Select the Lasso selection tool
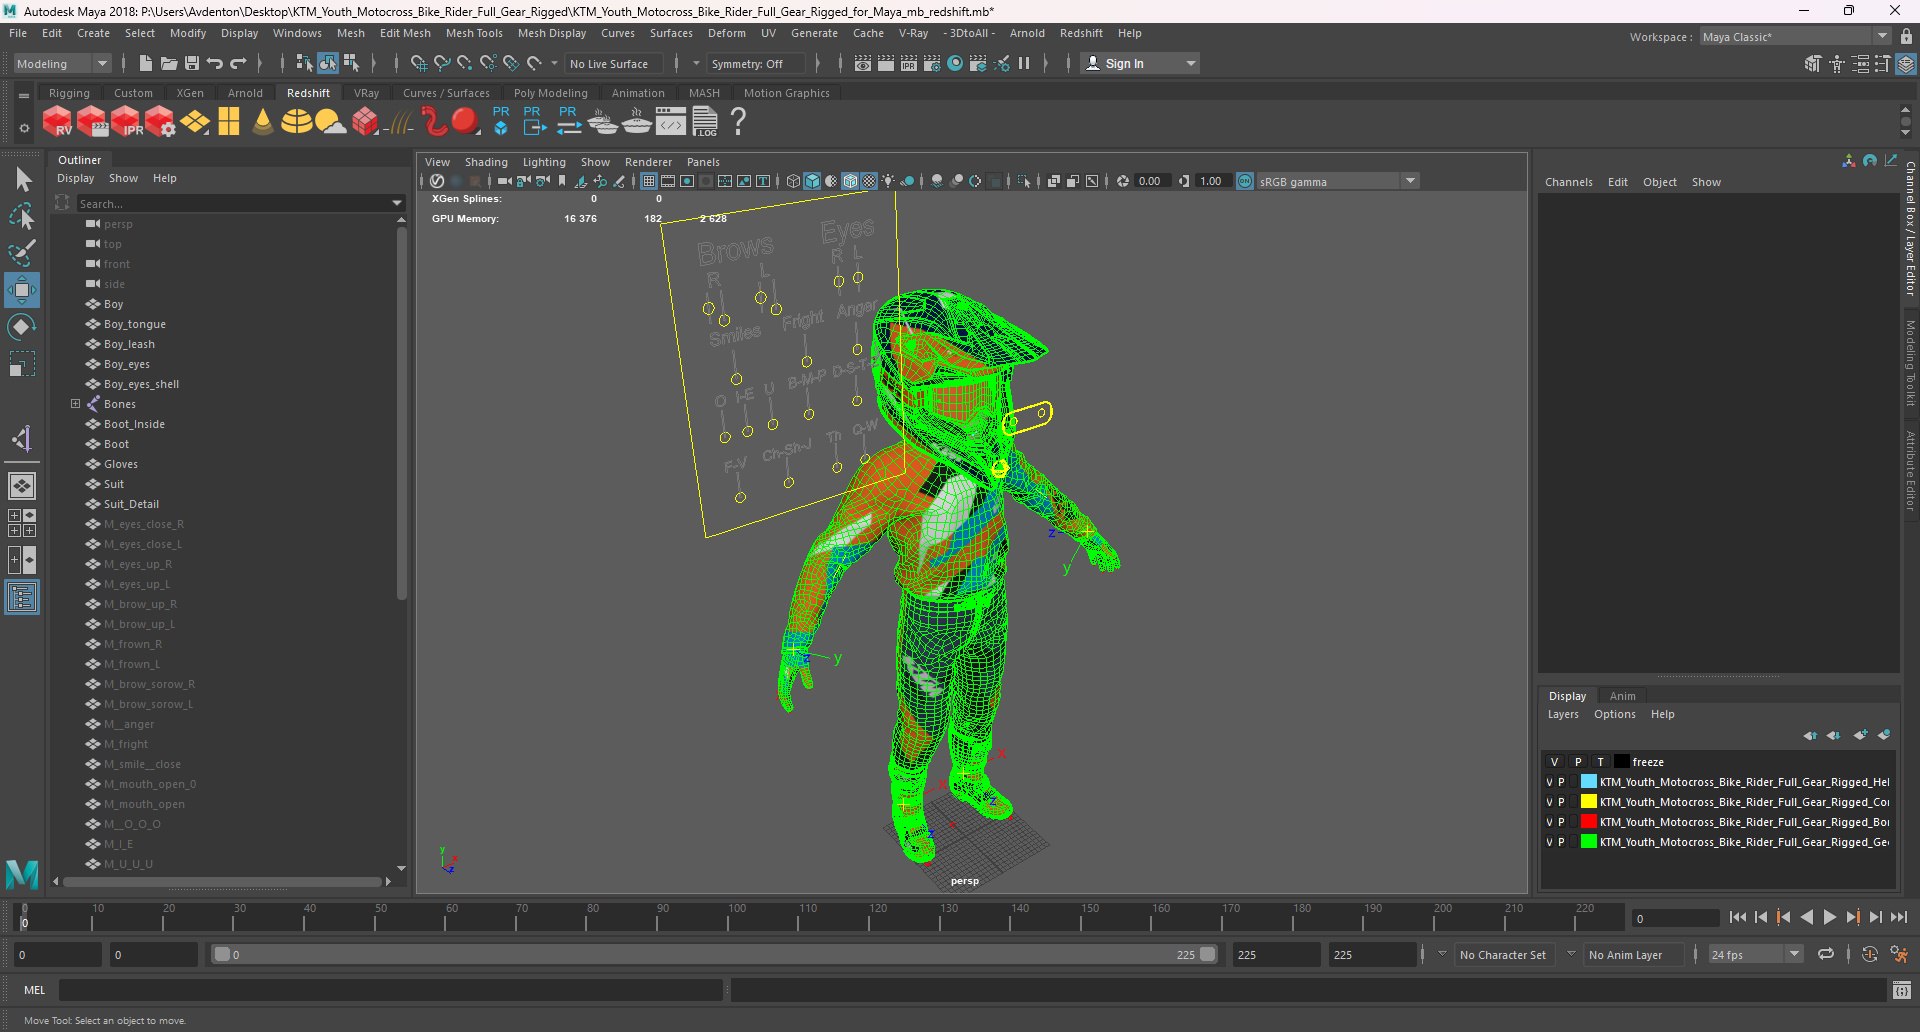The image size is (1920, 1032). click(22, 216)
